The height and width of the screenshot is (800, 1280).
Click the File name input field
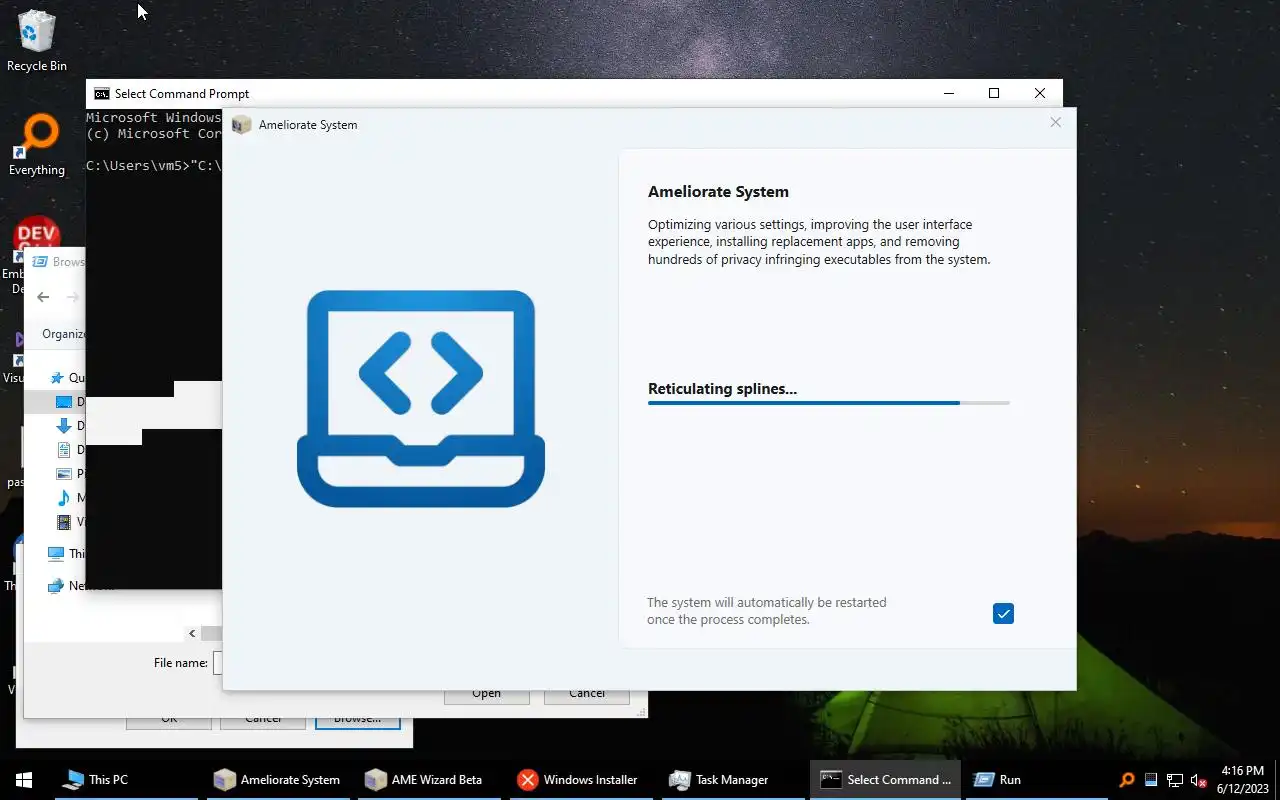point(218,663)
